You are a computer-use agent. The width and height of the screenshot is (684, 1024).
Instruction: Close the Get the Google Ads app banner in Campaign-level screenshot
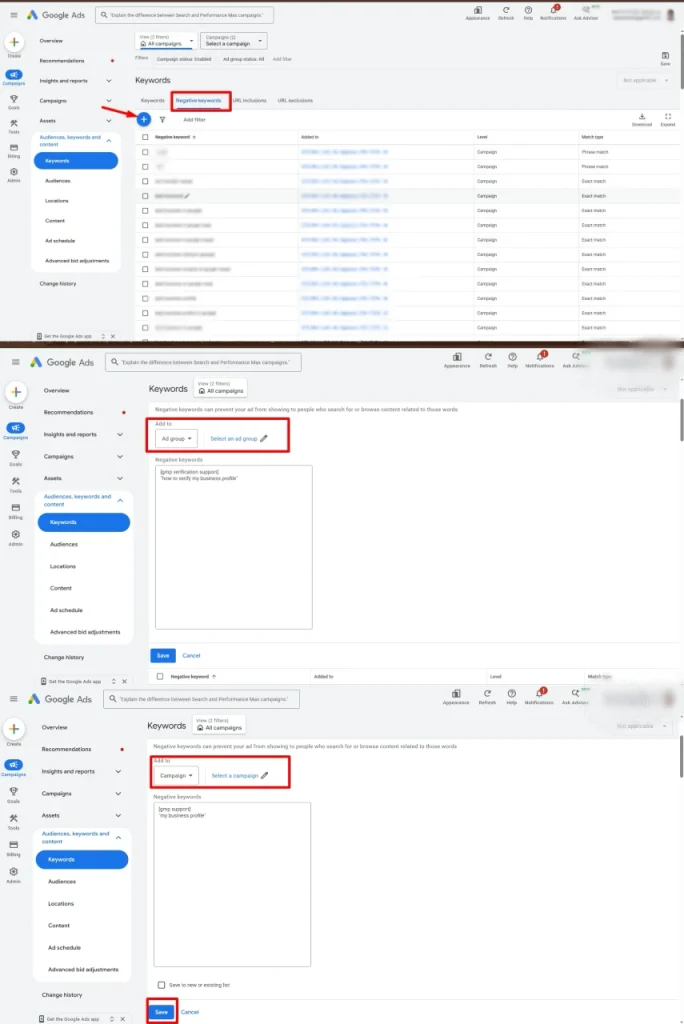coord(122,1018)
